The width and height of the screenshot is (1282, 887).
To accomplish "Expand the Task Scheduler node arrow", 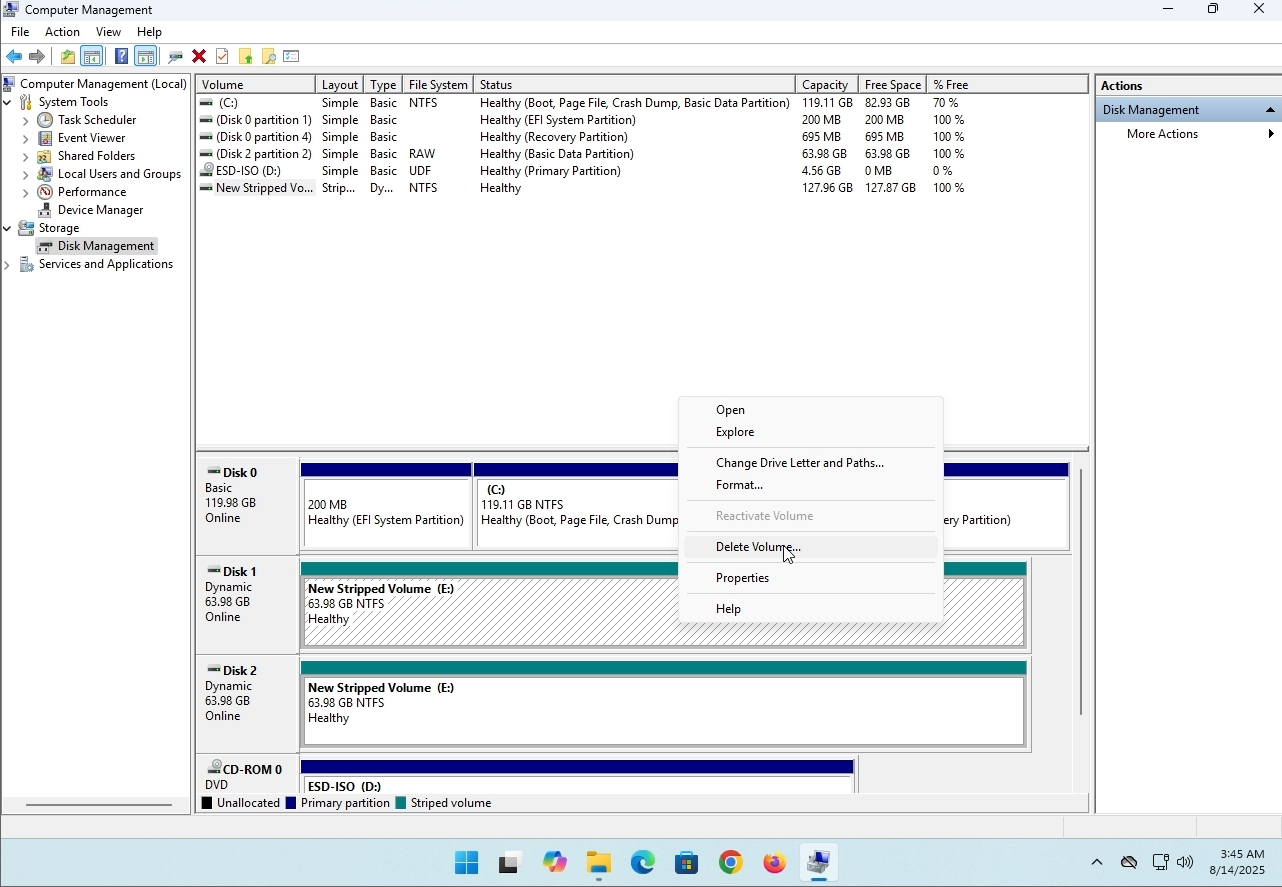I will tap(25, 120).
